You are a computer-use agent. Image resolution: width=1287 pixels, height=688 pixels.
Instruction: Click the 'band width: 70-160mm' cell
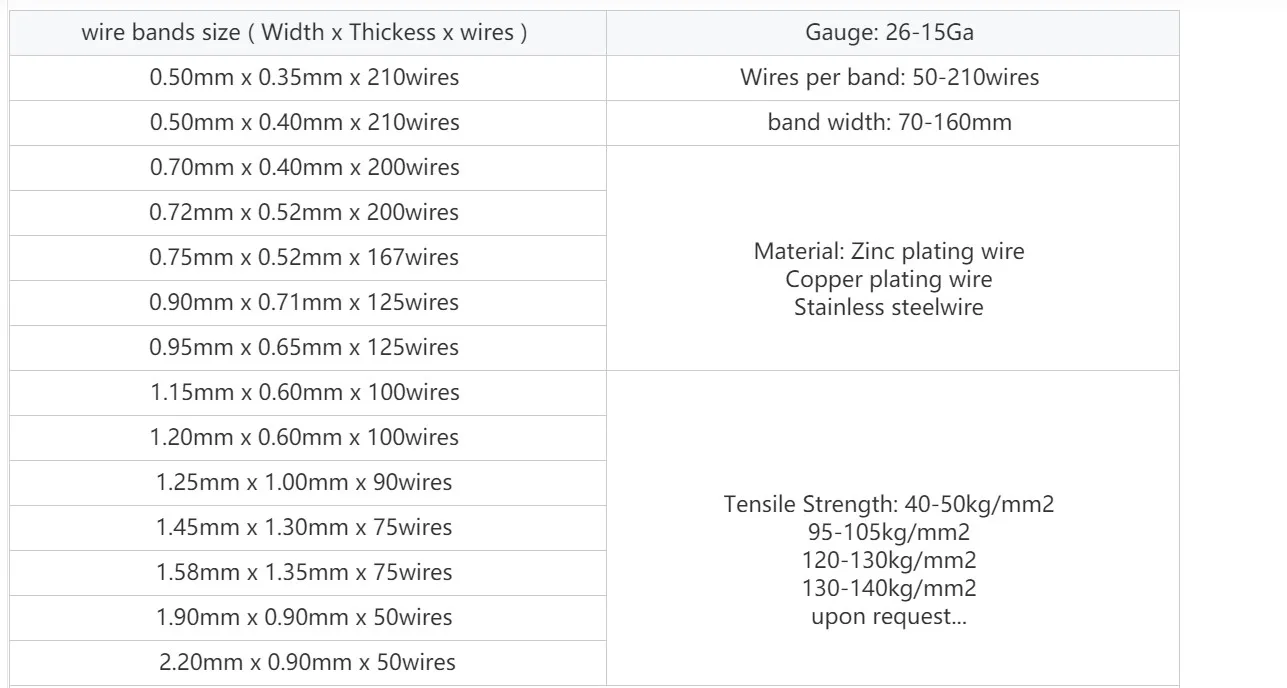coord(889,122)
